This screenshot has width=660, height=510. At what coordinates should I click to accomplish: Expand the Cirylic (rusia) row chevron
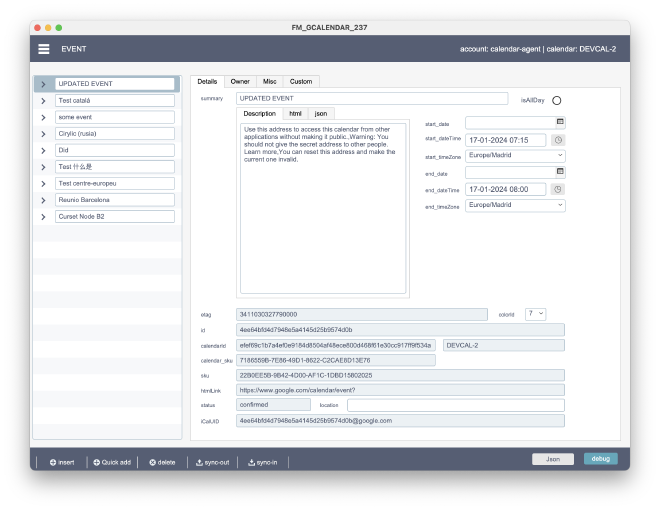pos(43,134)
